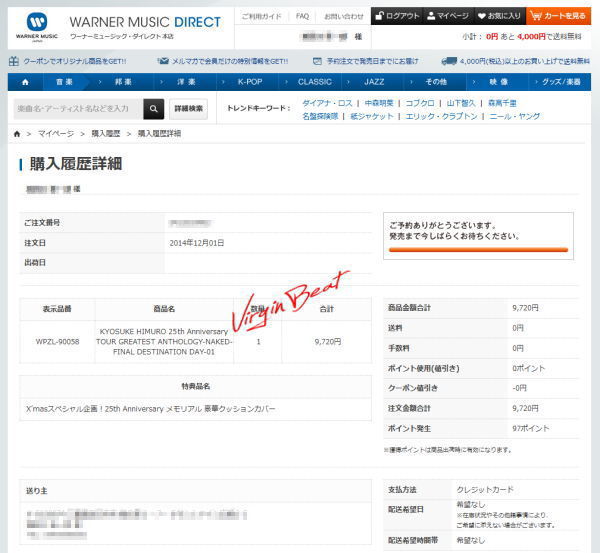
Task: Click the 詳細検索 button
Action: [x=189, y=109]
